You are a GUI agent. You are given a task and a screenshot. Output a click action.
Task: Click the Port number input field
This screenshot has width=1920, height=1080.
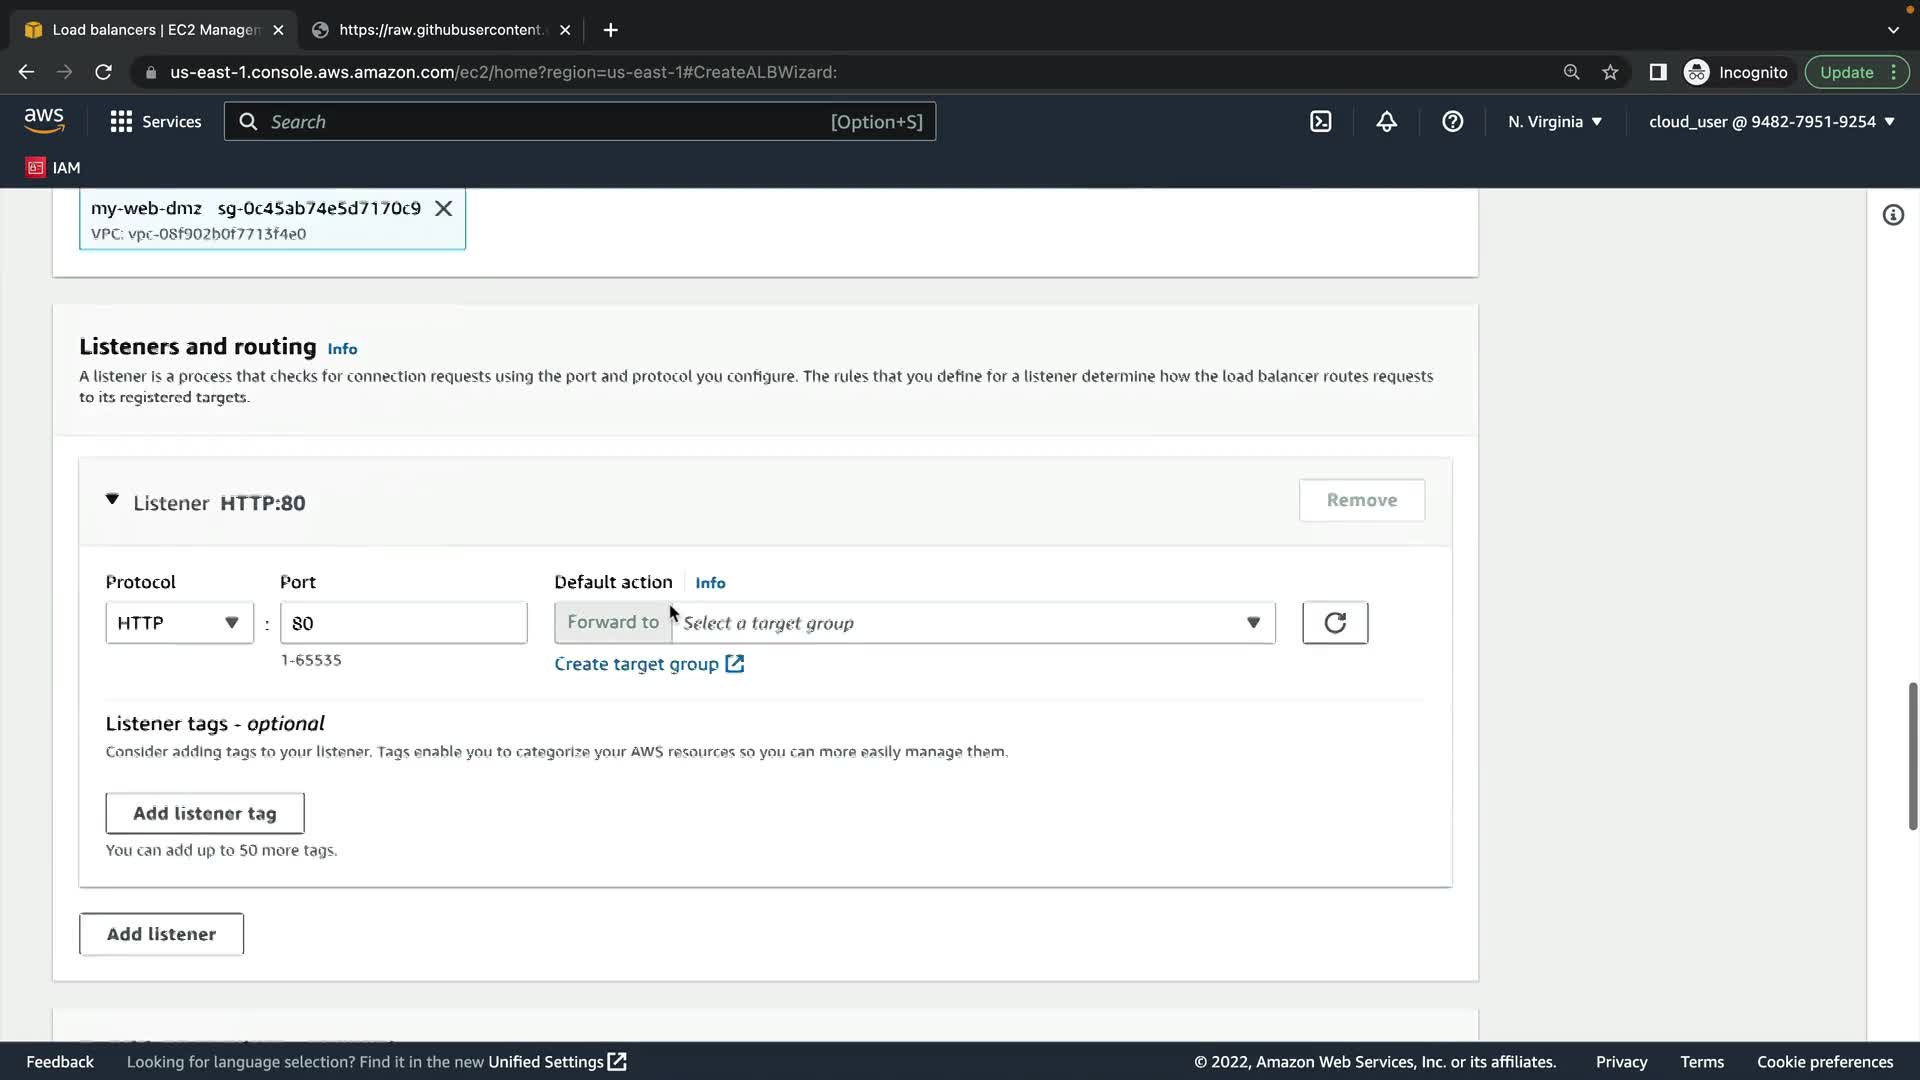(403, 623)
